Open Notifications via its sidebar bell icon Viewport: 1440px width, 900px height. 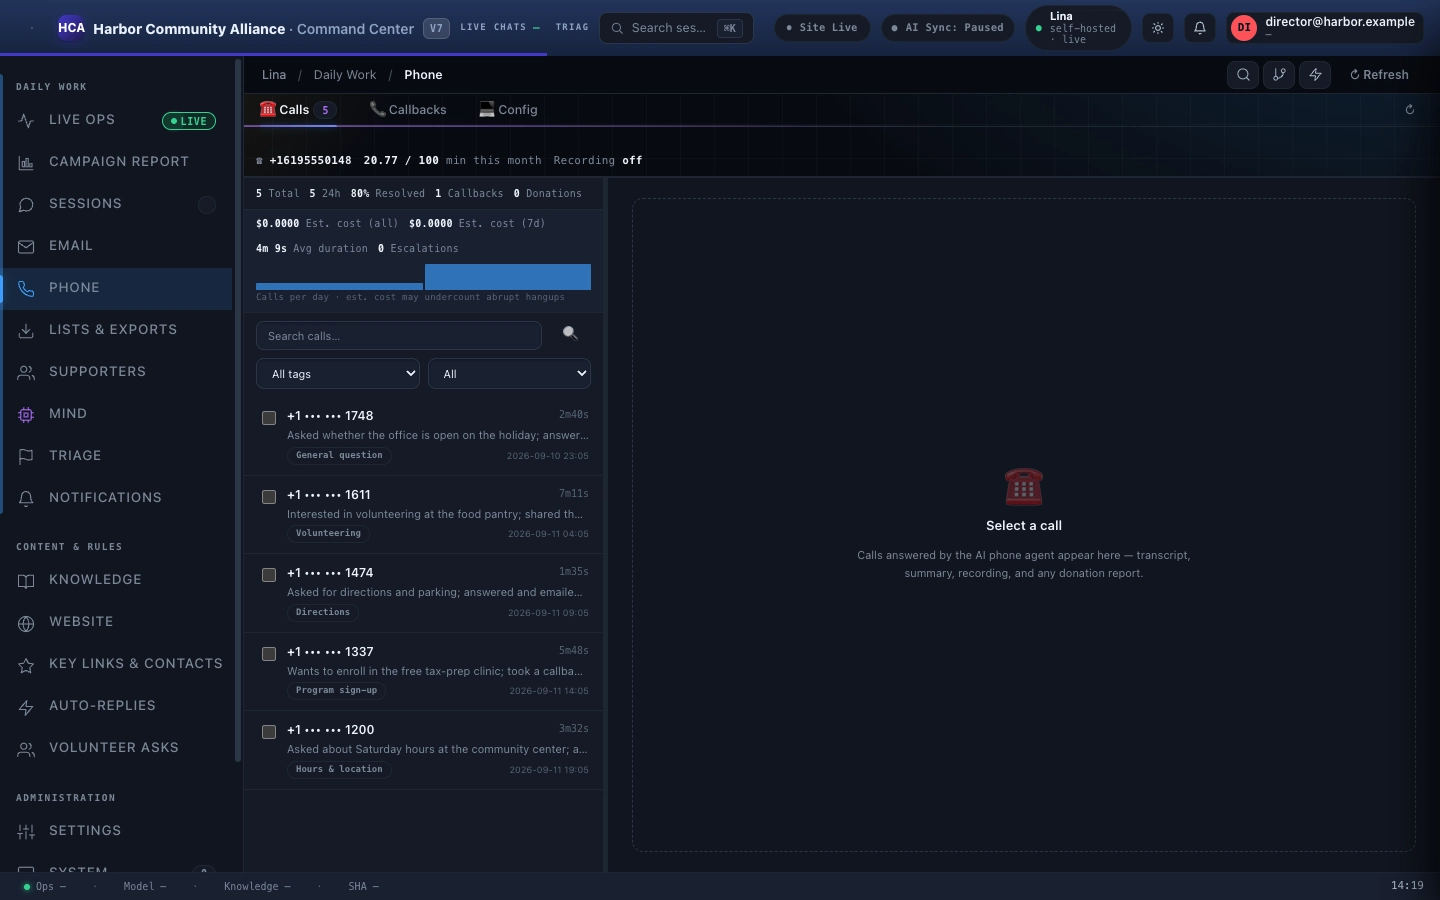26,498
